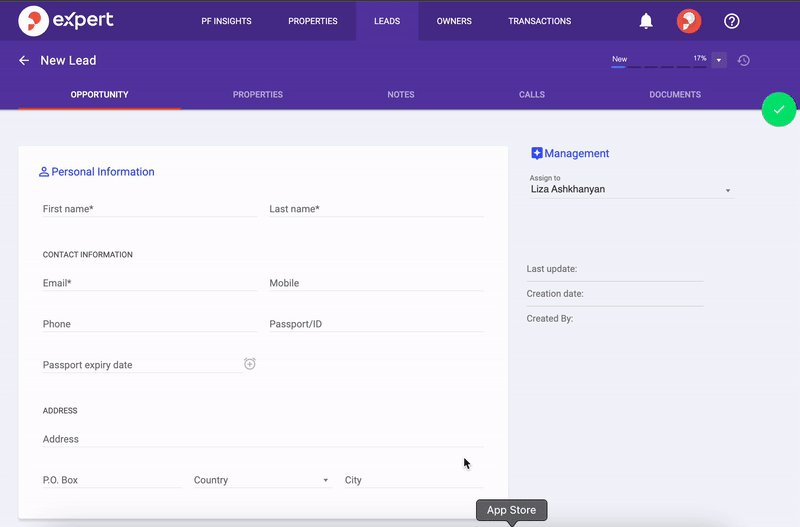The image size is (800, 527).
Task: Focus the Mobile field
Action: [x=376, y=283]
